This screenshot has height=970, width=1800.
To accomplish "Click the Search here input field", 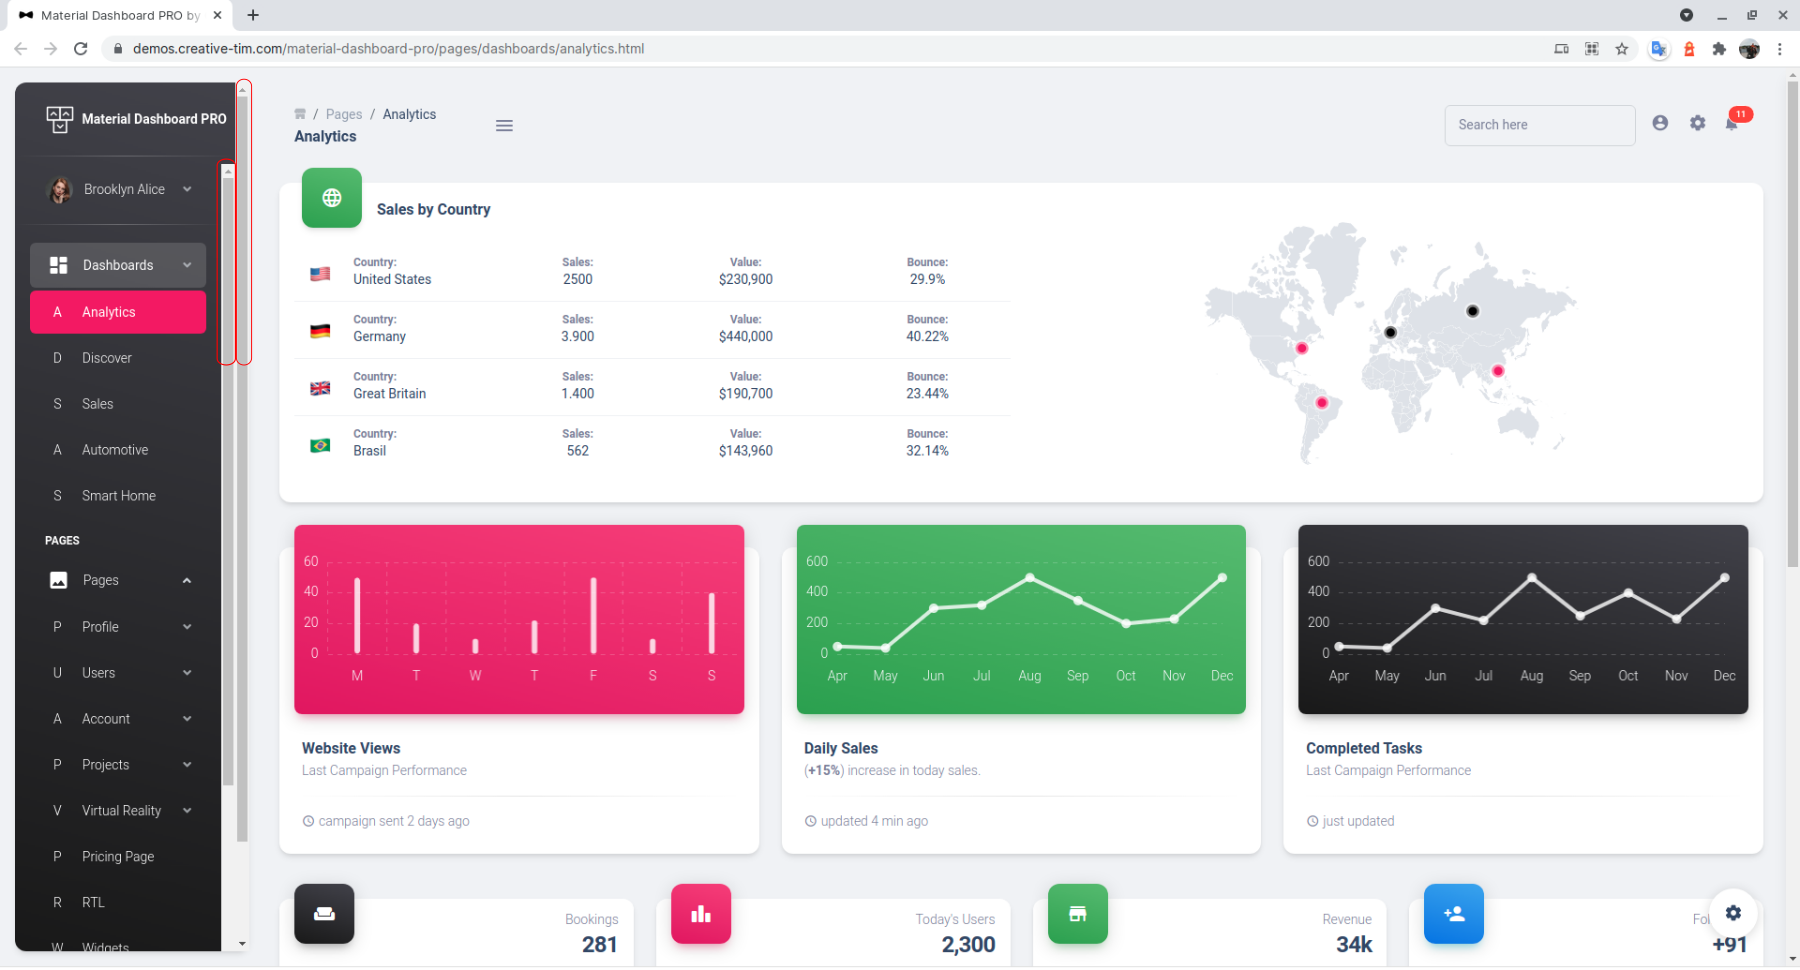I will click(x=1539, y=125).
